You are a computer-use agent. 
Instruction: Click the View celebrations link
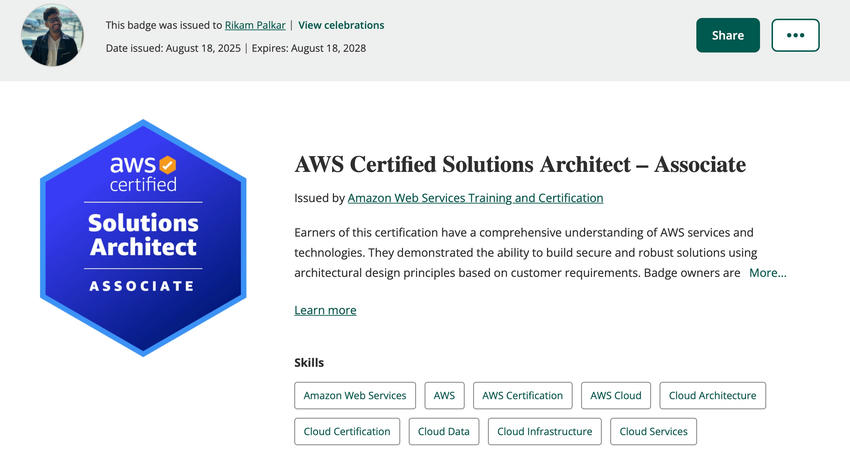pyautogui.click(x=341, y=25)
